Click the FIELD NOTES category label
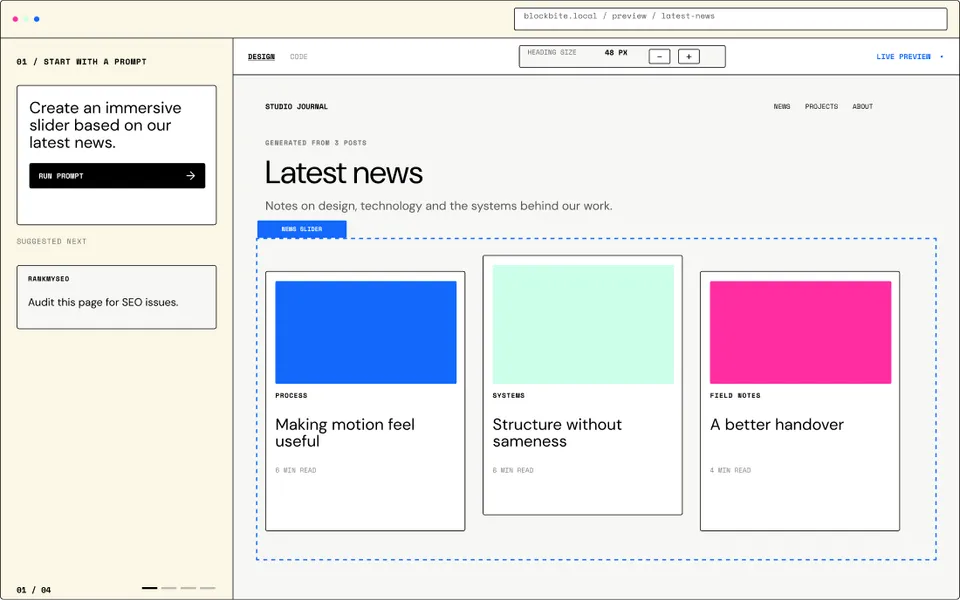Viewport: 960px width, 600px height. point(735,396)
